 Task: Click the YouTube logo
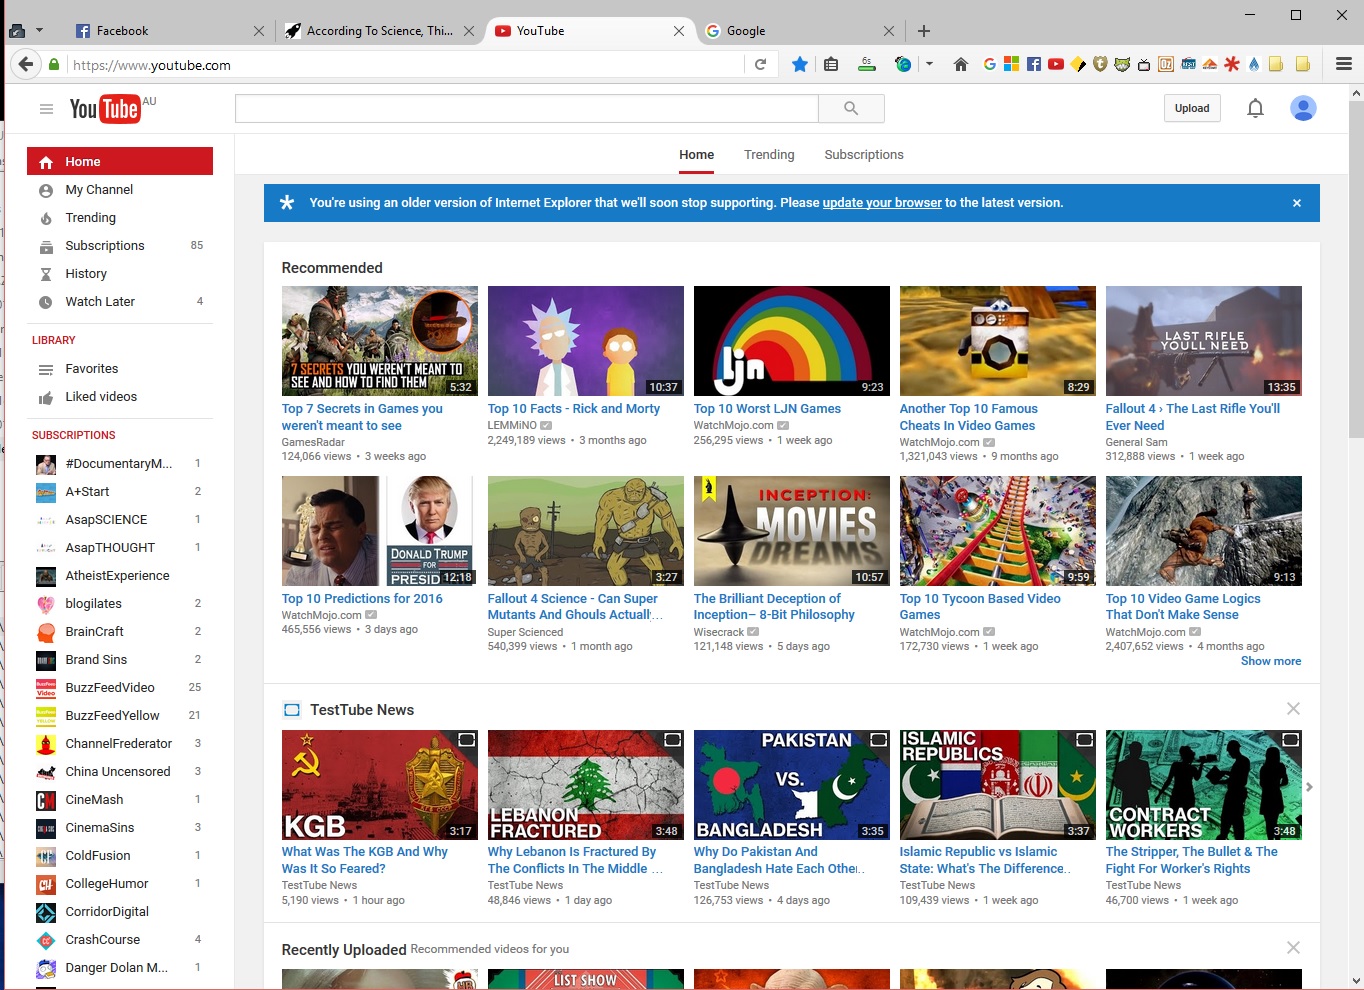tap(104, 109)
